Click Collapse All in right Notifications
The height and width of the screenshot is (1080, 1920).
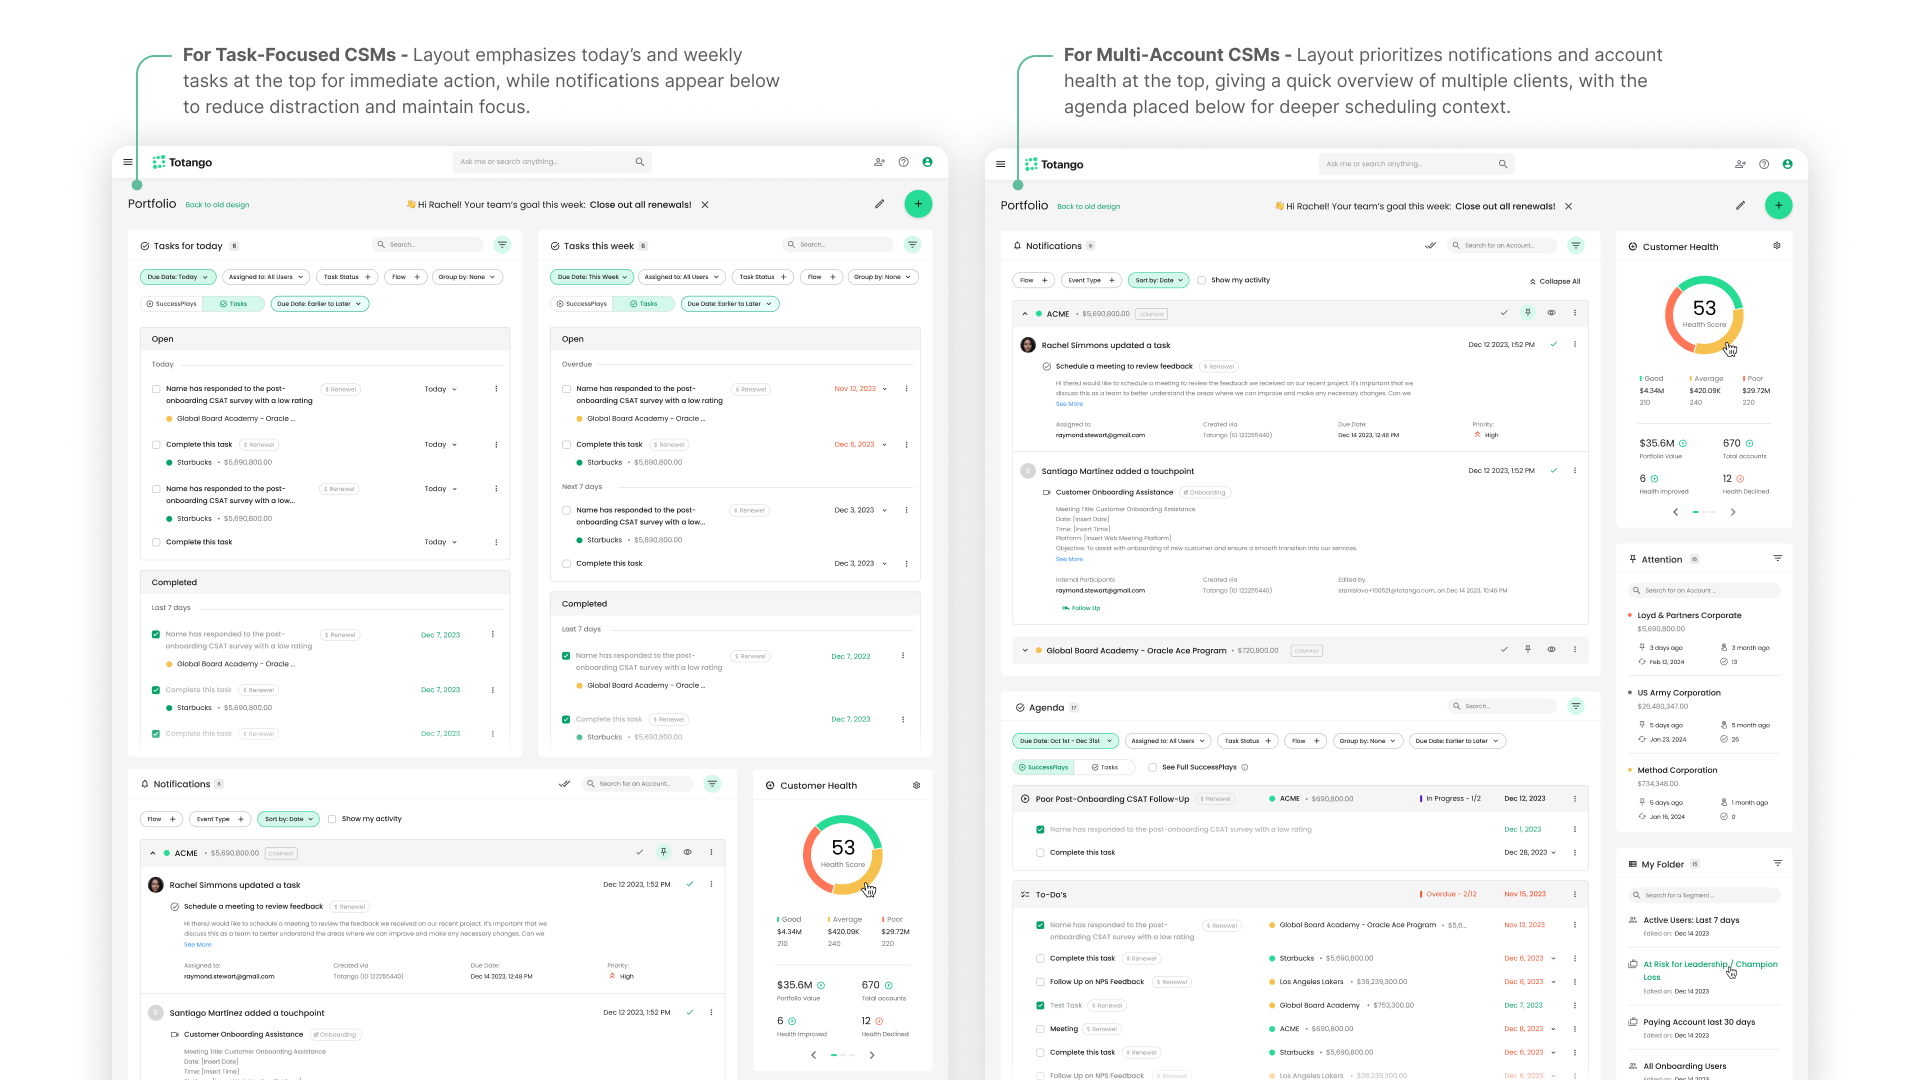coord(1555,281)
